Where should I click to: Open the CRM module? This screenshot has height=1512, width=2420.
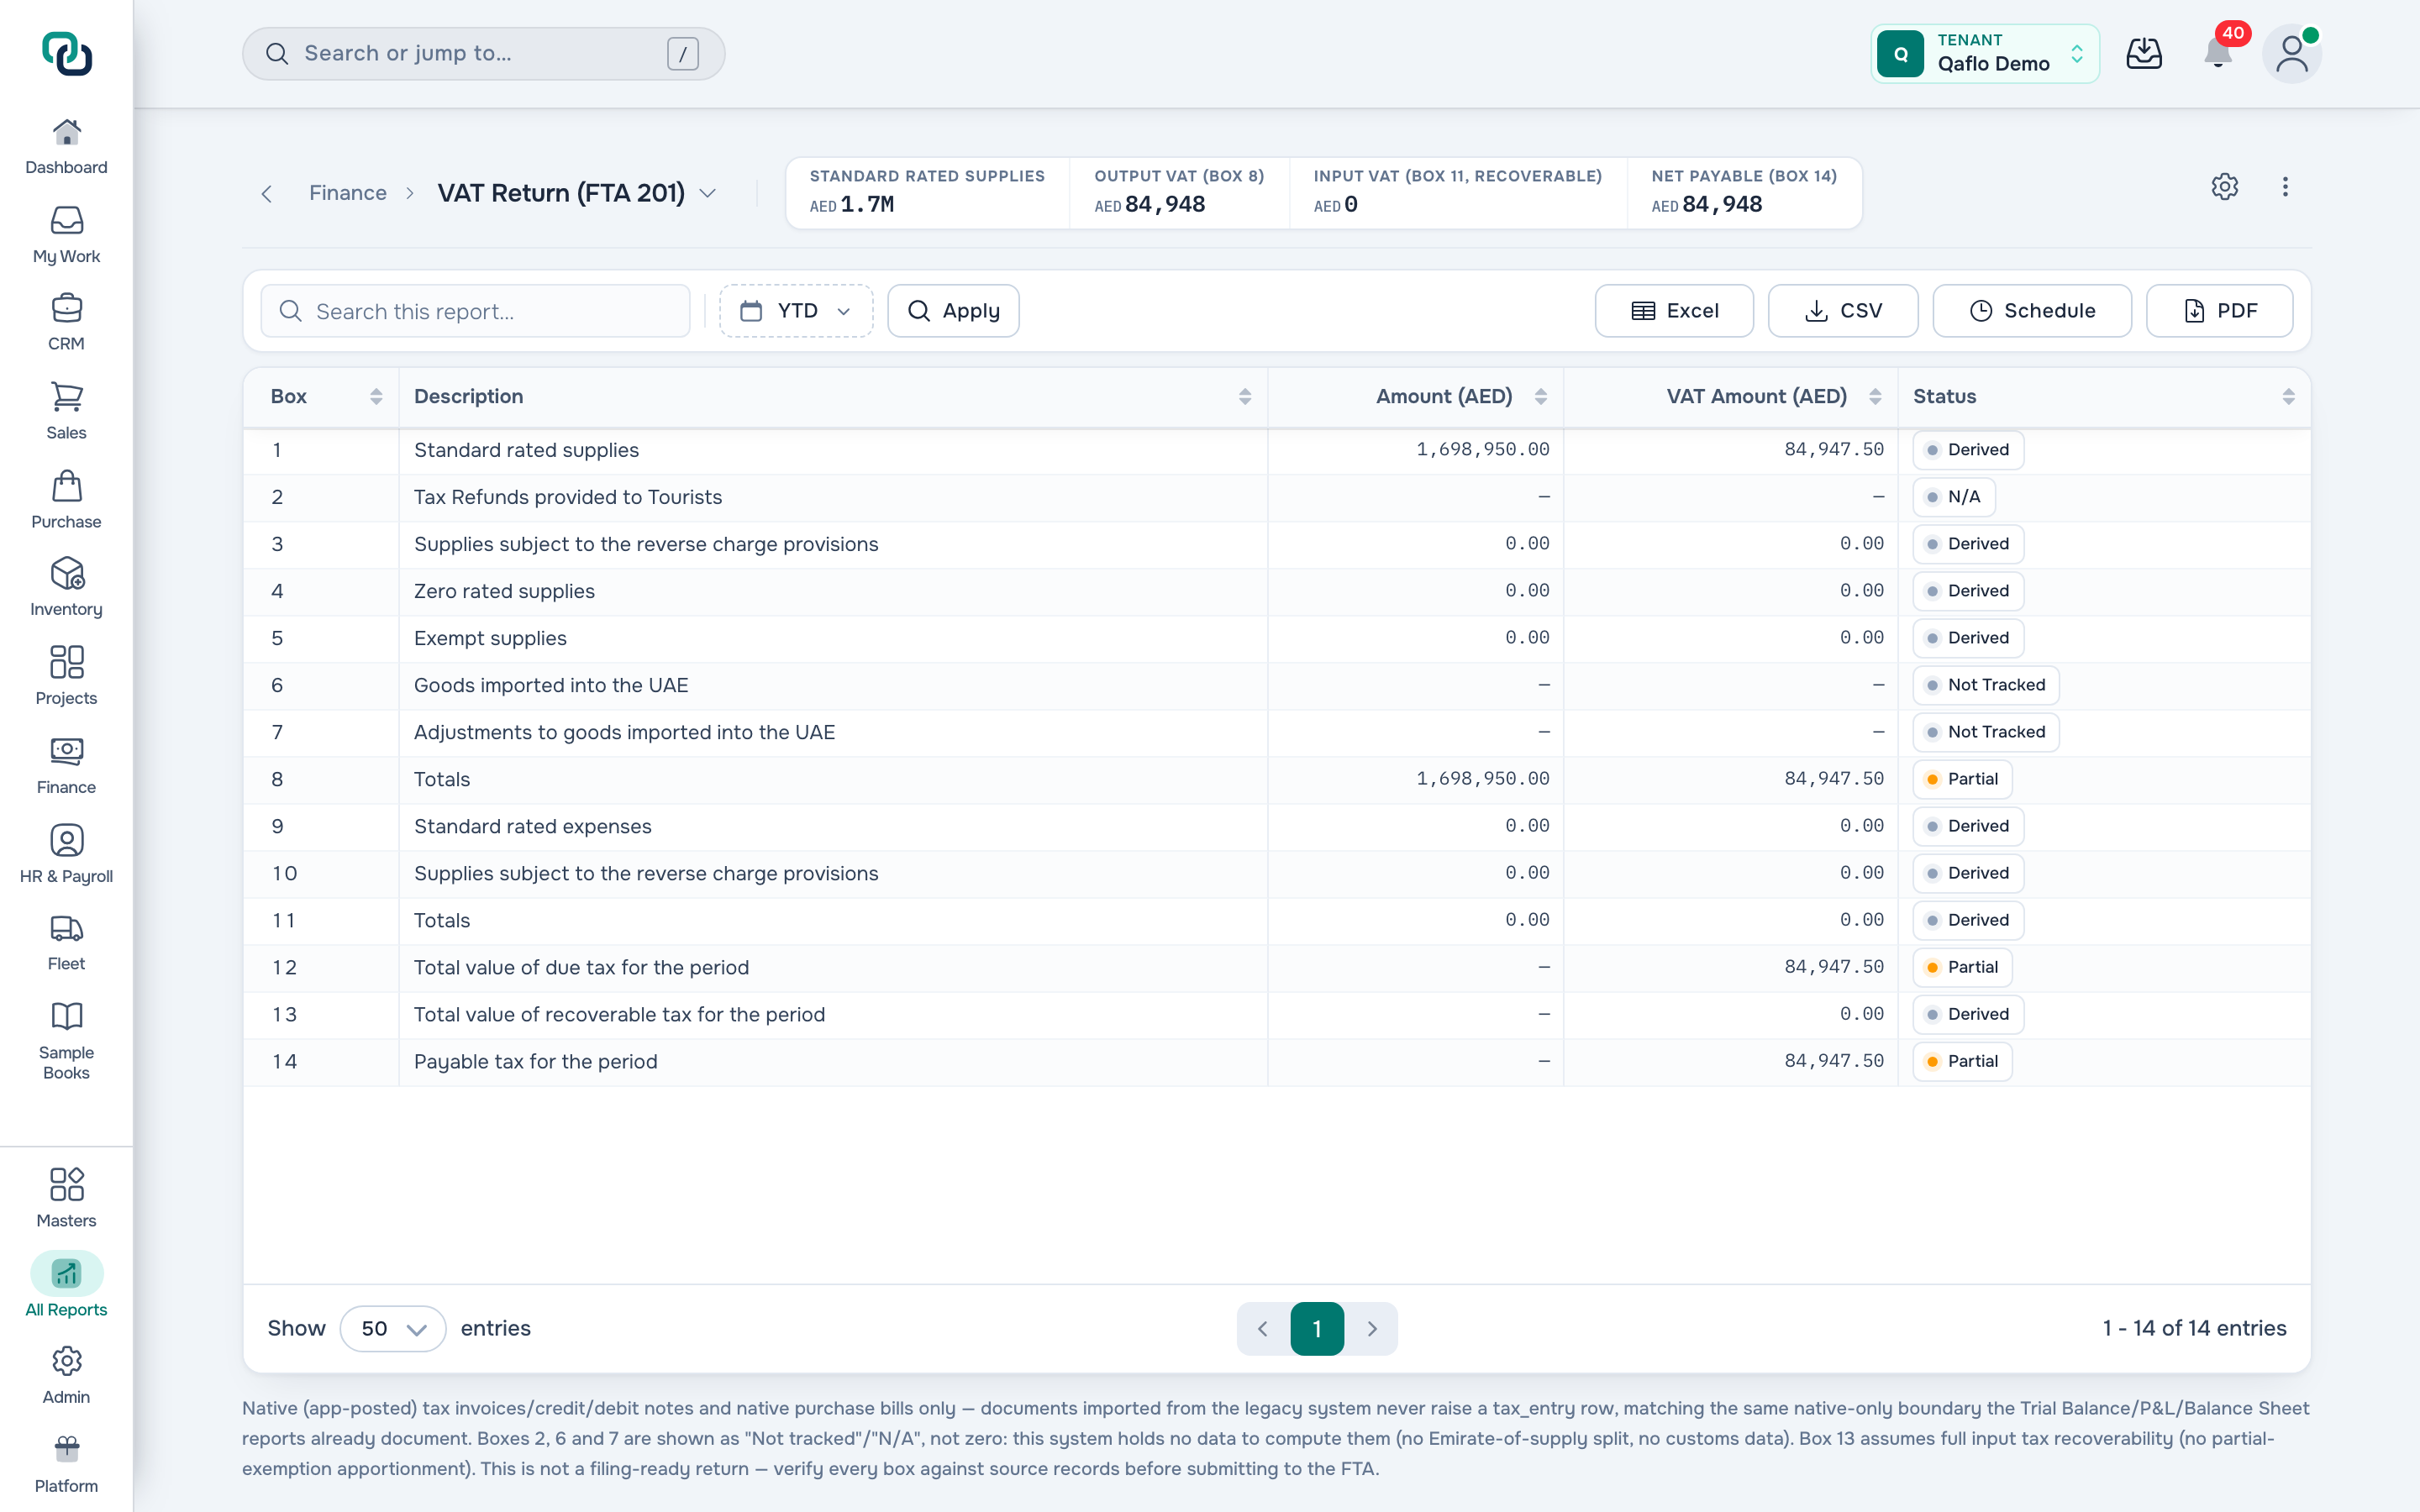click(66, 322)
